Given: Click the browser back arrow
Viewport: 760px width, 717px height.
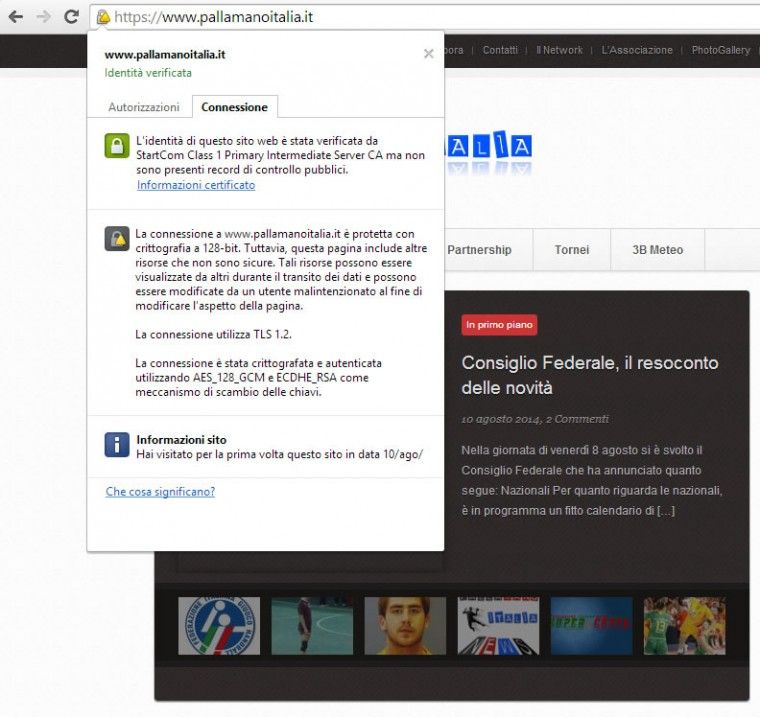Looking at the screenshot, I should (16, 17).
